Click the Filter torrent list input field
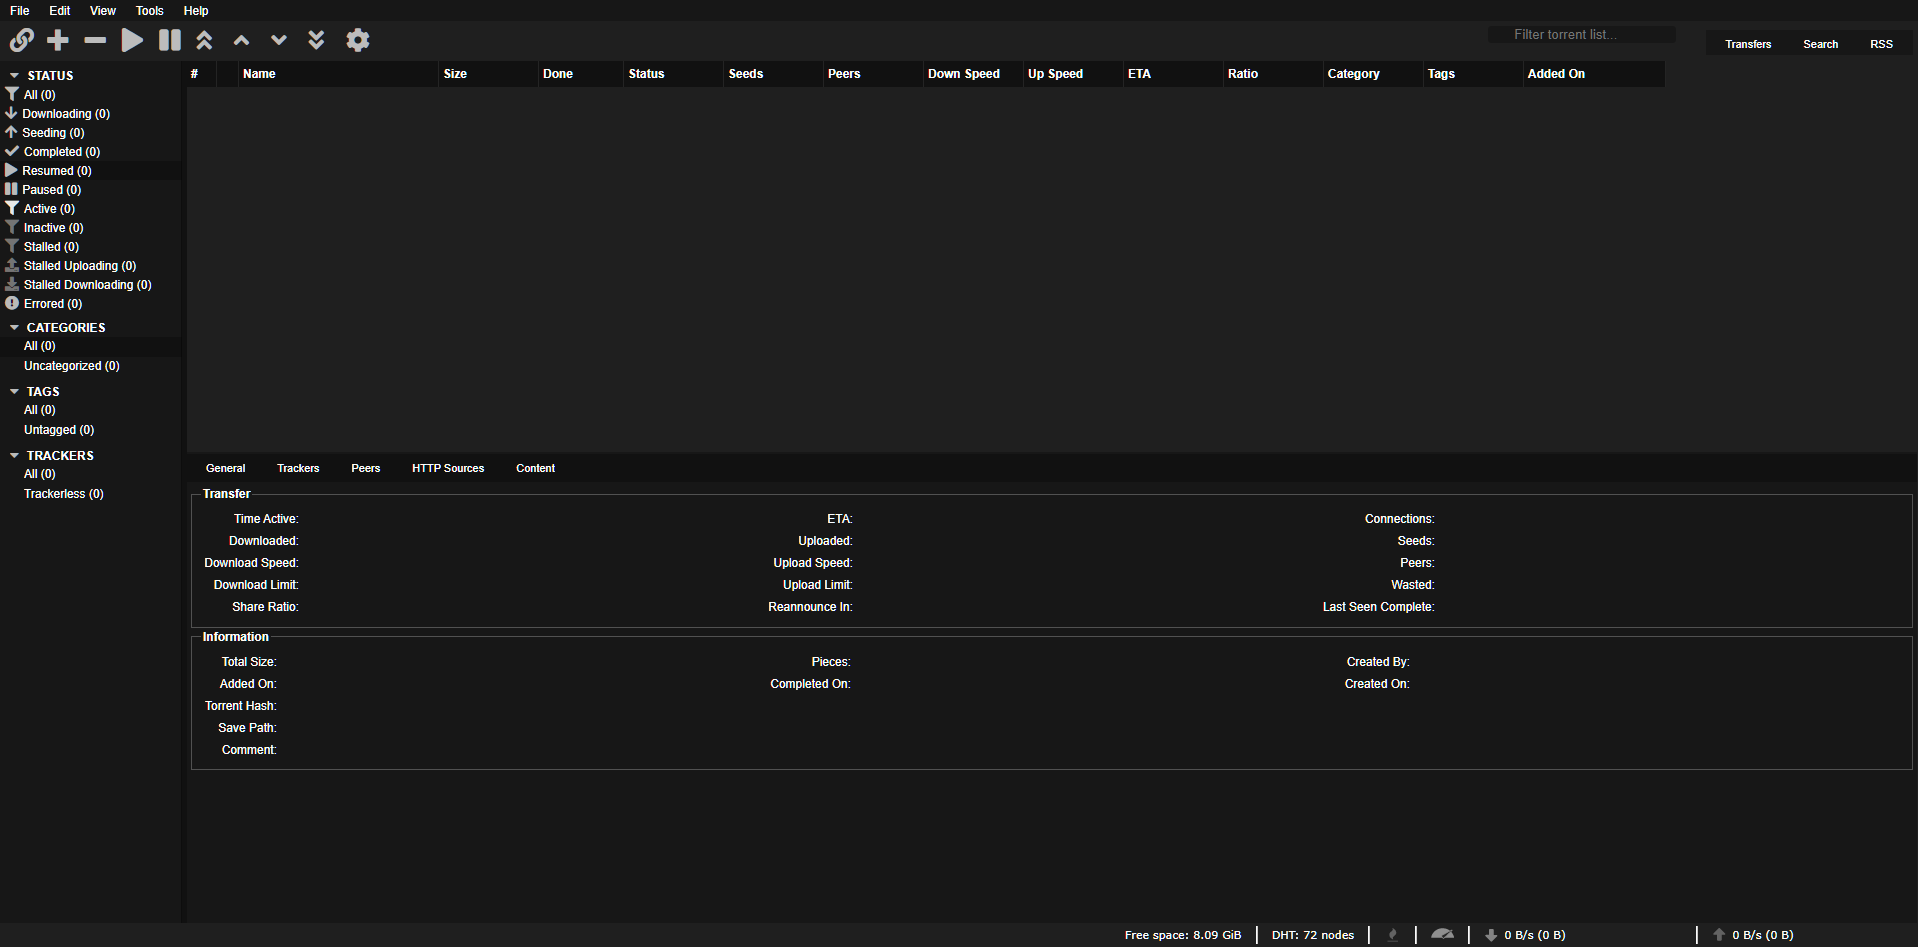 pos(1580,34)
